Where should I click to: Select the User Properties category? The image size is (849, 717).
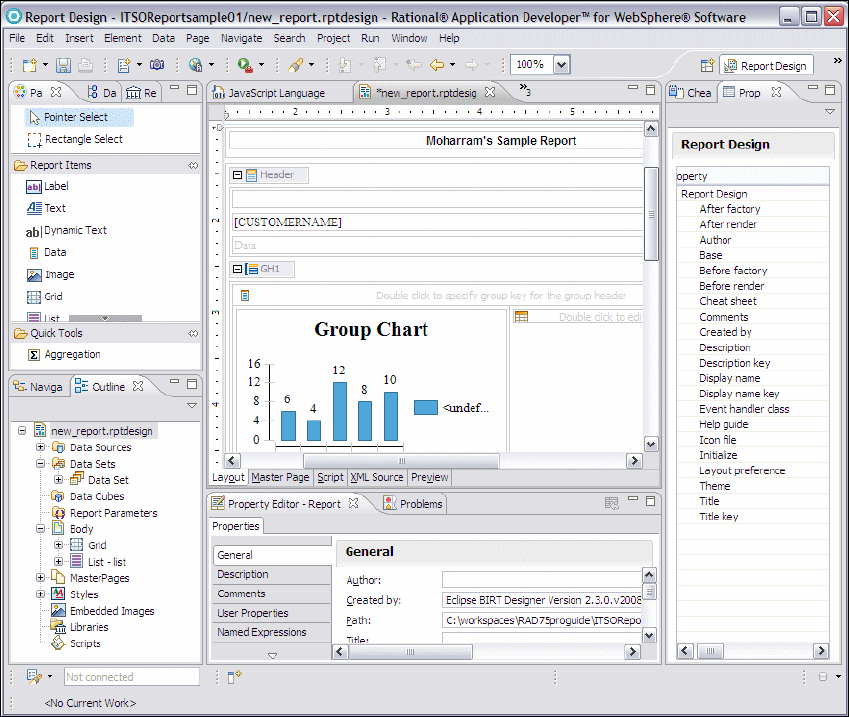coord(253,613)
